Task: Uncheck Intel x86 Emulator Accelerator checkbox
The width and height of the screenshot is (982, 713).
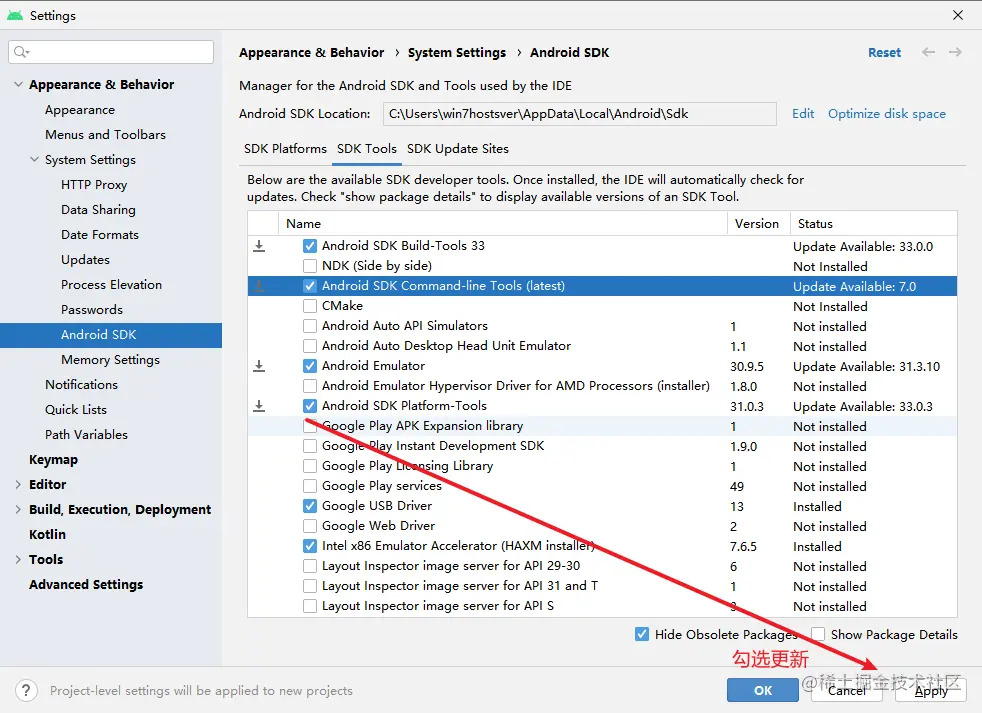Action: pyautogui.click(x=309, y=546)
